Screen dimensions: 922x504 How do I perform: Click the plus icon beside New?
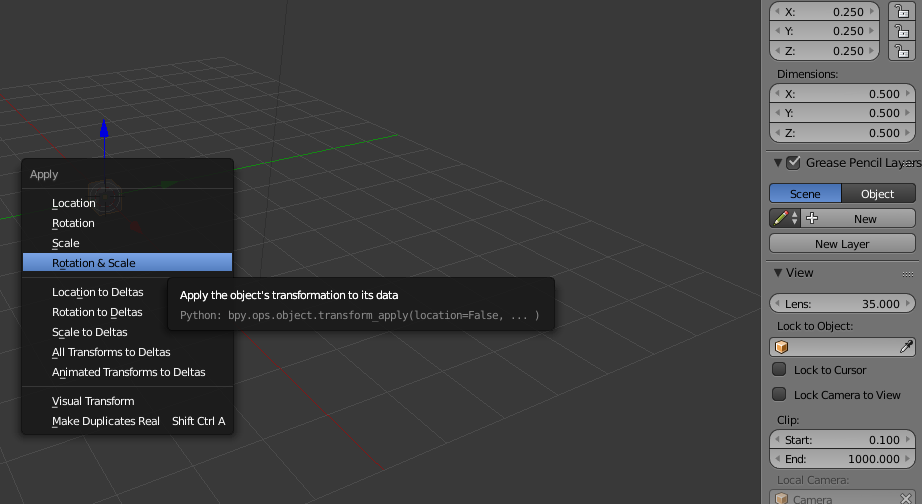pos(812,218)
